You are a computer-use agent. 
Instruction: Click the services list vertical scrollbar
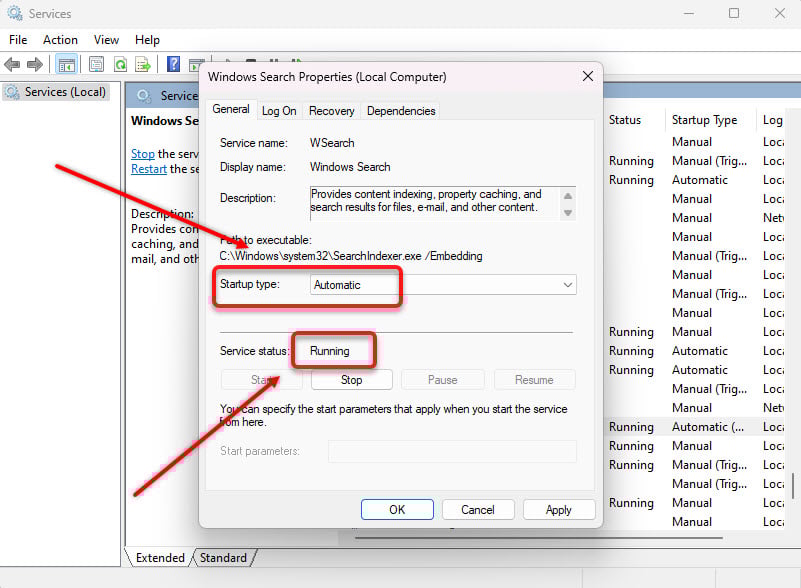click(x=793, y=485)
